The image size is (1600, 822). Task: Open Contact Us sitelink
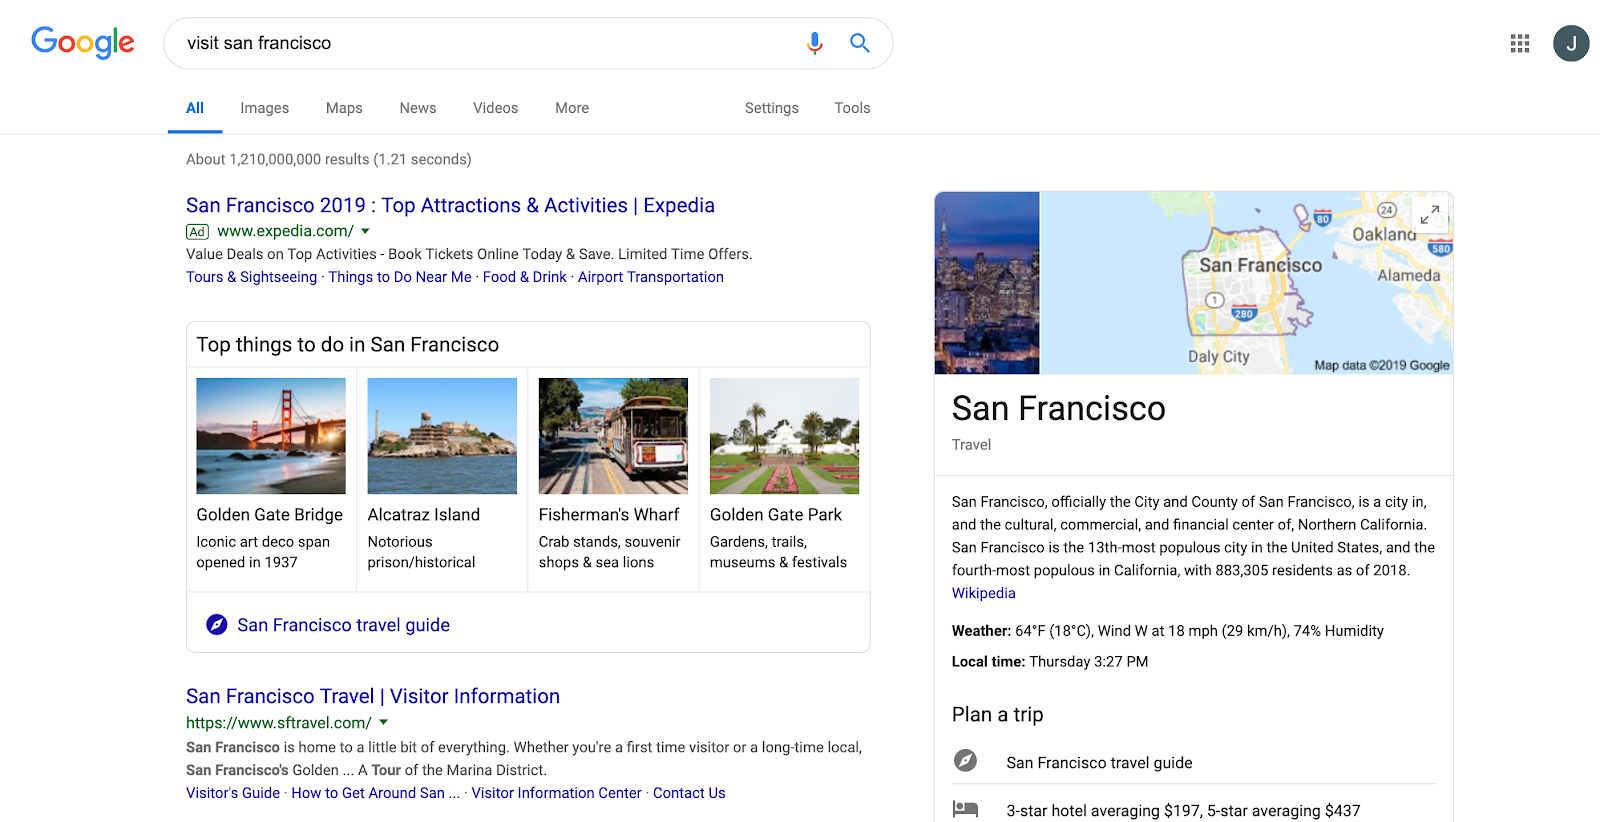[689, 793]
